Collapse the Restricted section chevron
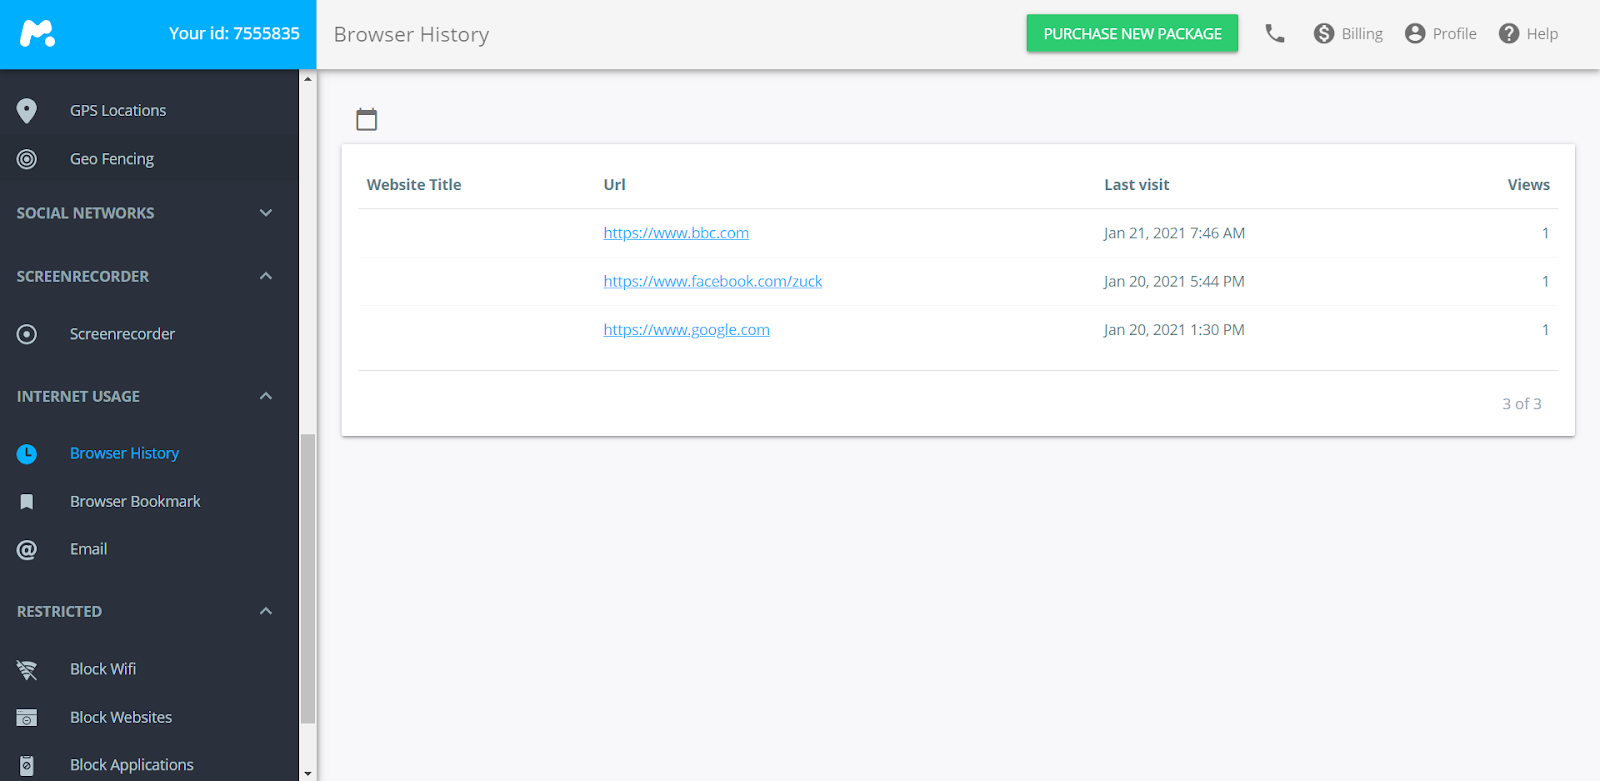The width and height of the screenshot is (1600, 781). click(x=266, y=611)
